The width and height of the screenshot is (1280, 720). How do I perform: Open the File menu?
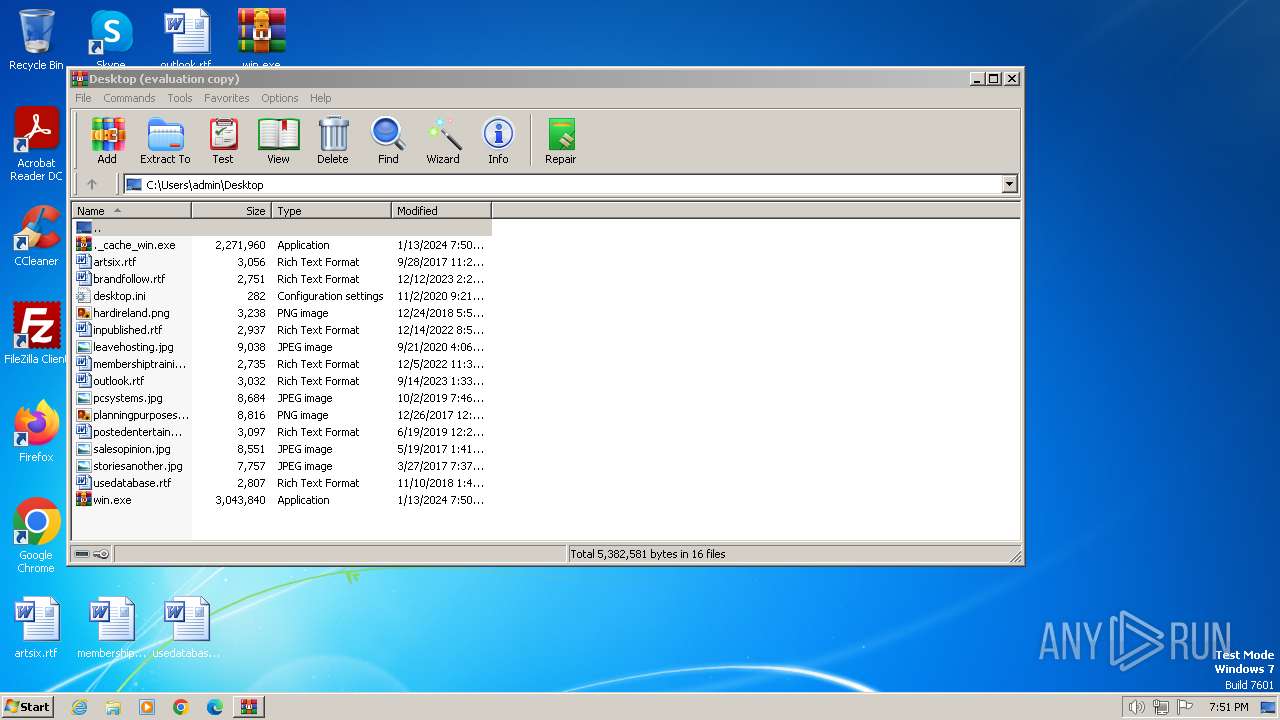point(83,98)
